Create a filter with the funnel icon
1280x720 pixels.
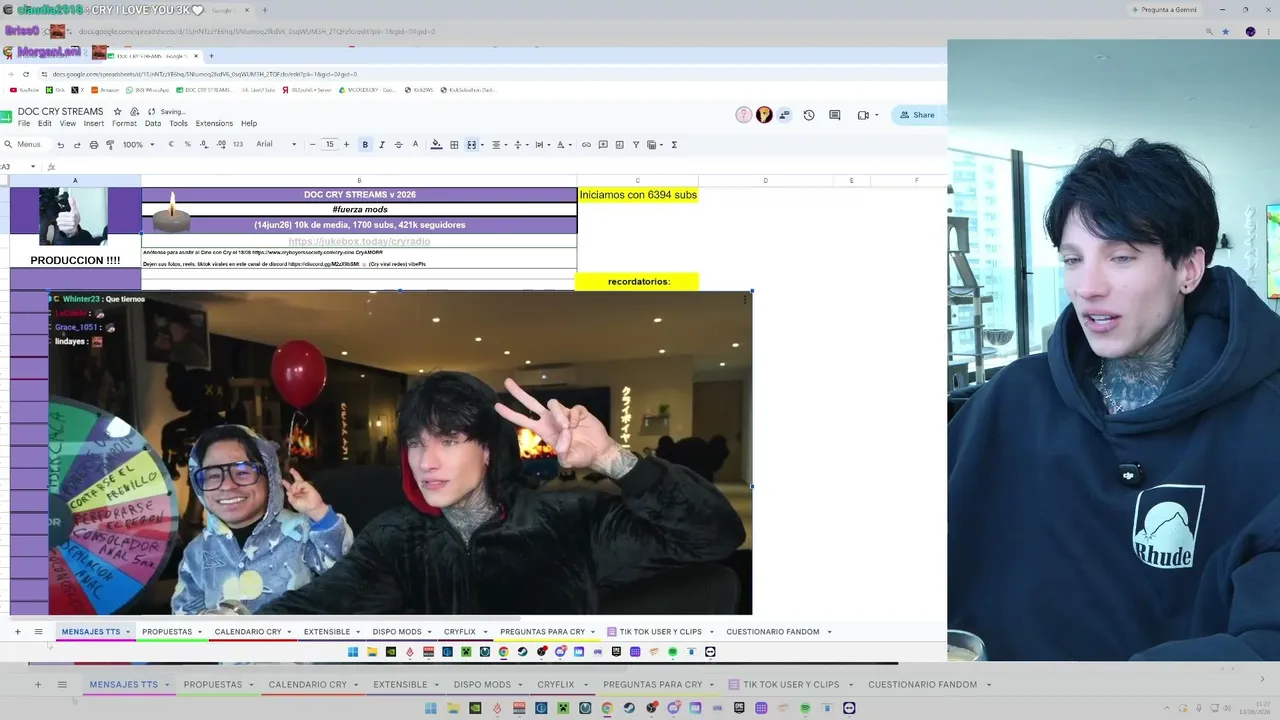coord(636,145)
